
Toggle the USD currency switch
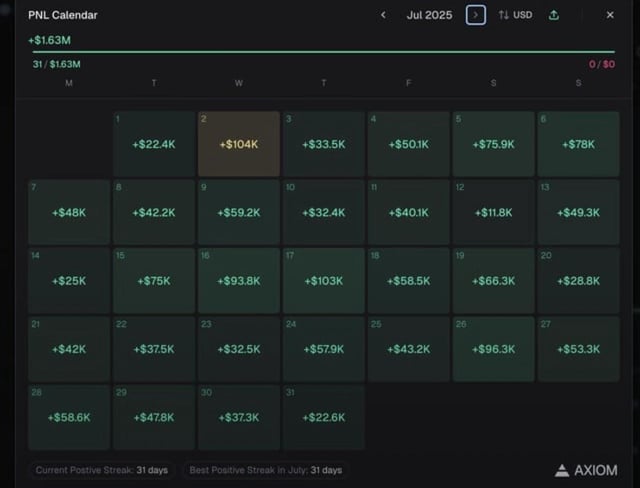[x=515, y=15]
